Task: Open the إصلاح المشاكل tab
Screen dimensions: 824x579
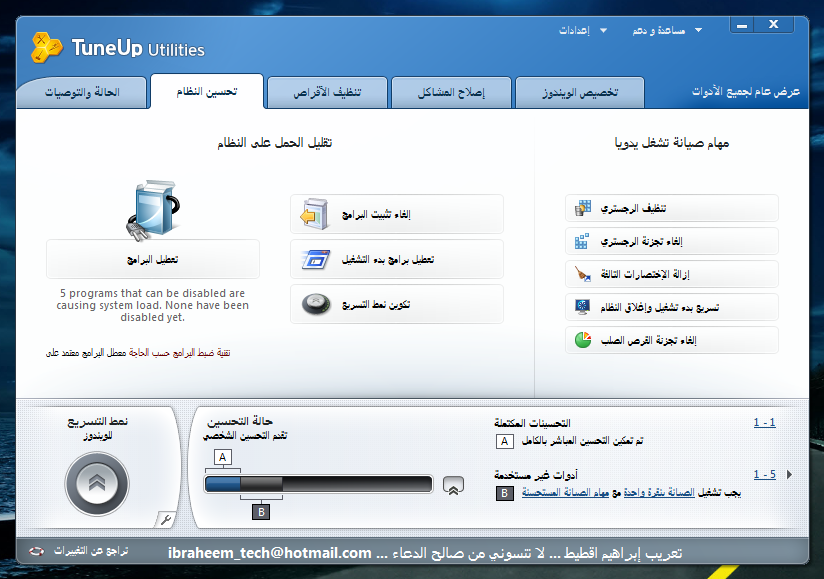Action: (x=451, y=92)
